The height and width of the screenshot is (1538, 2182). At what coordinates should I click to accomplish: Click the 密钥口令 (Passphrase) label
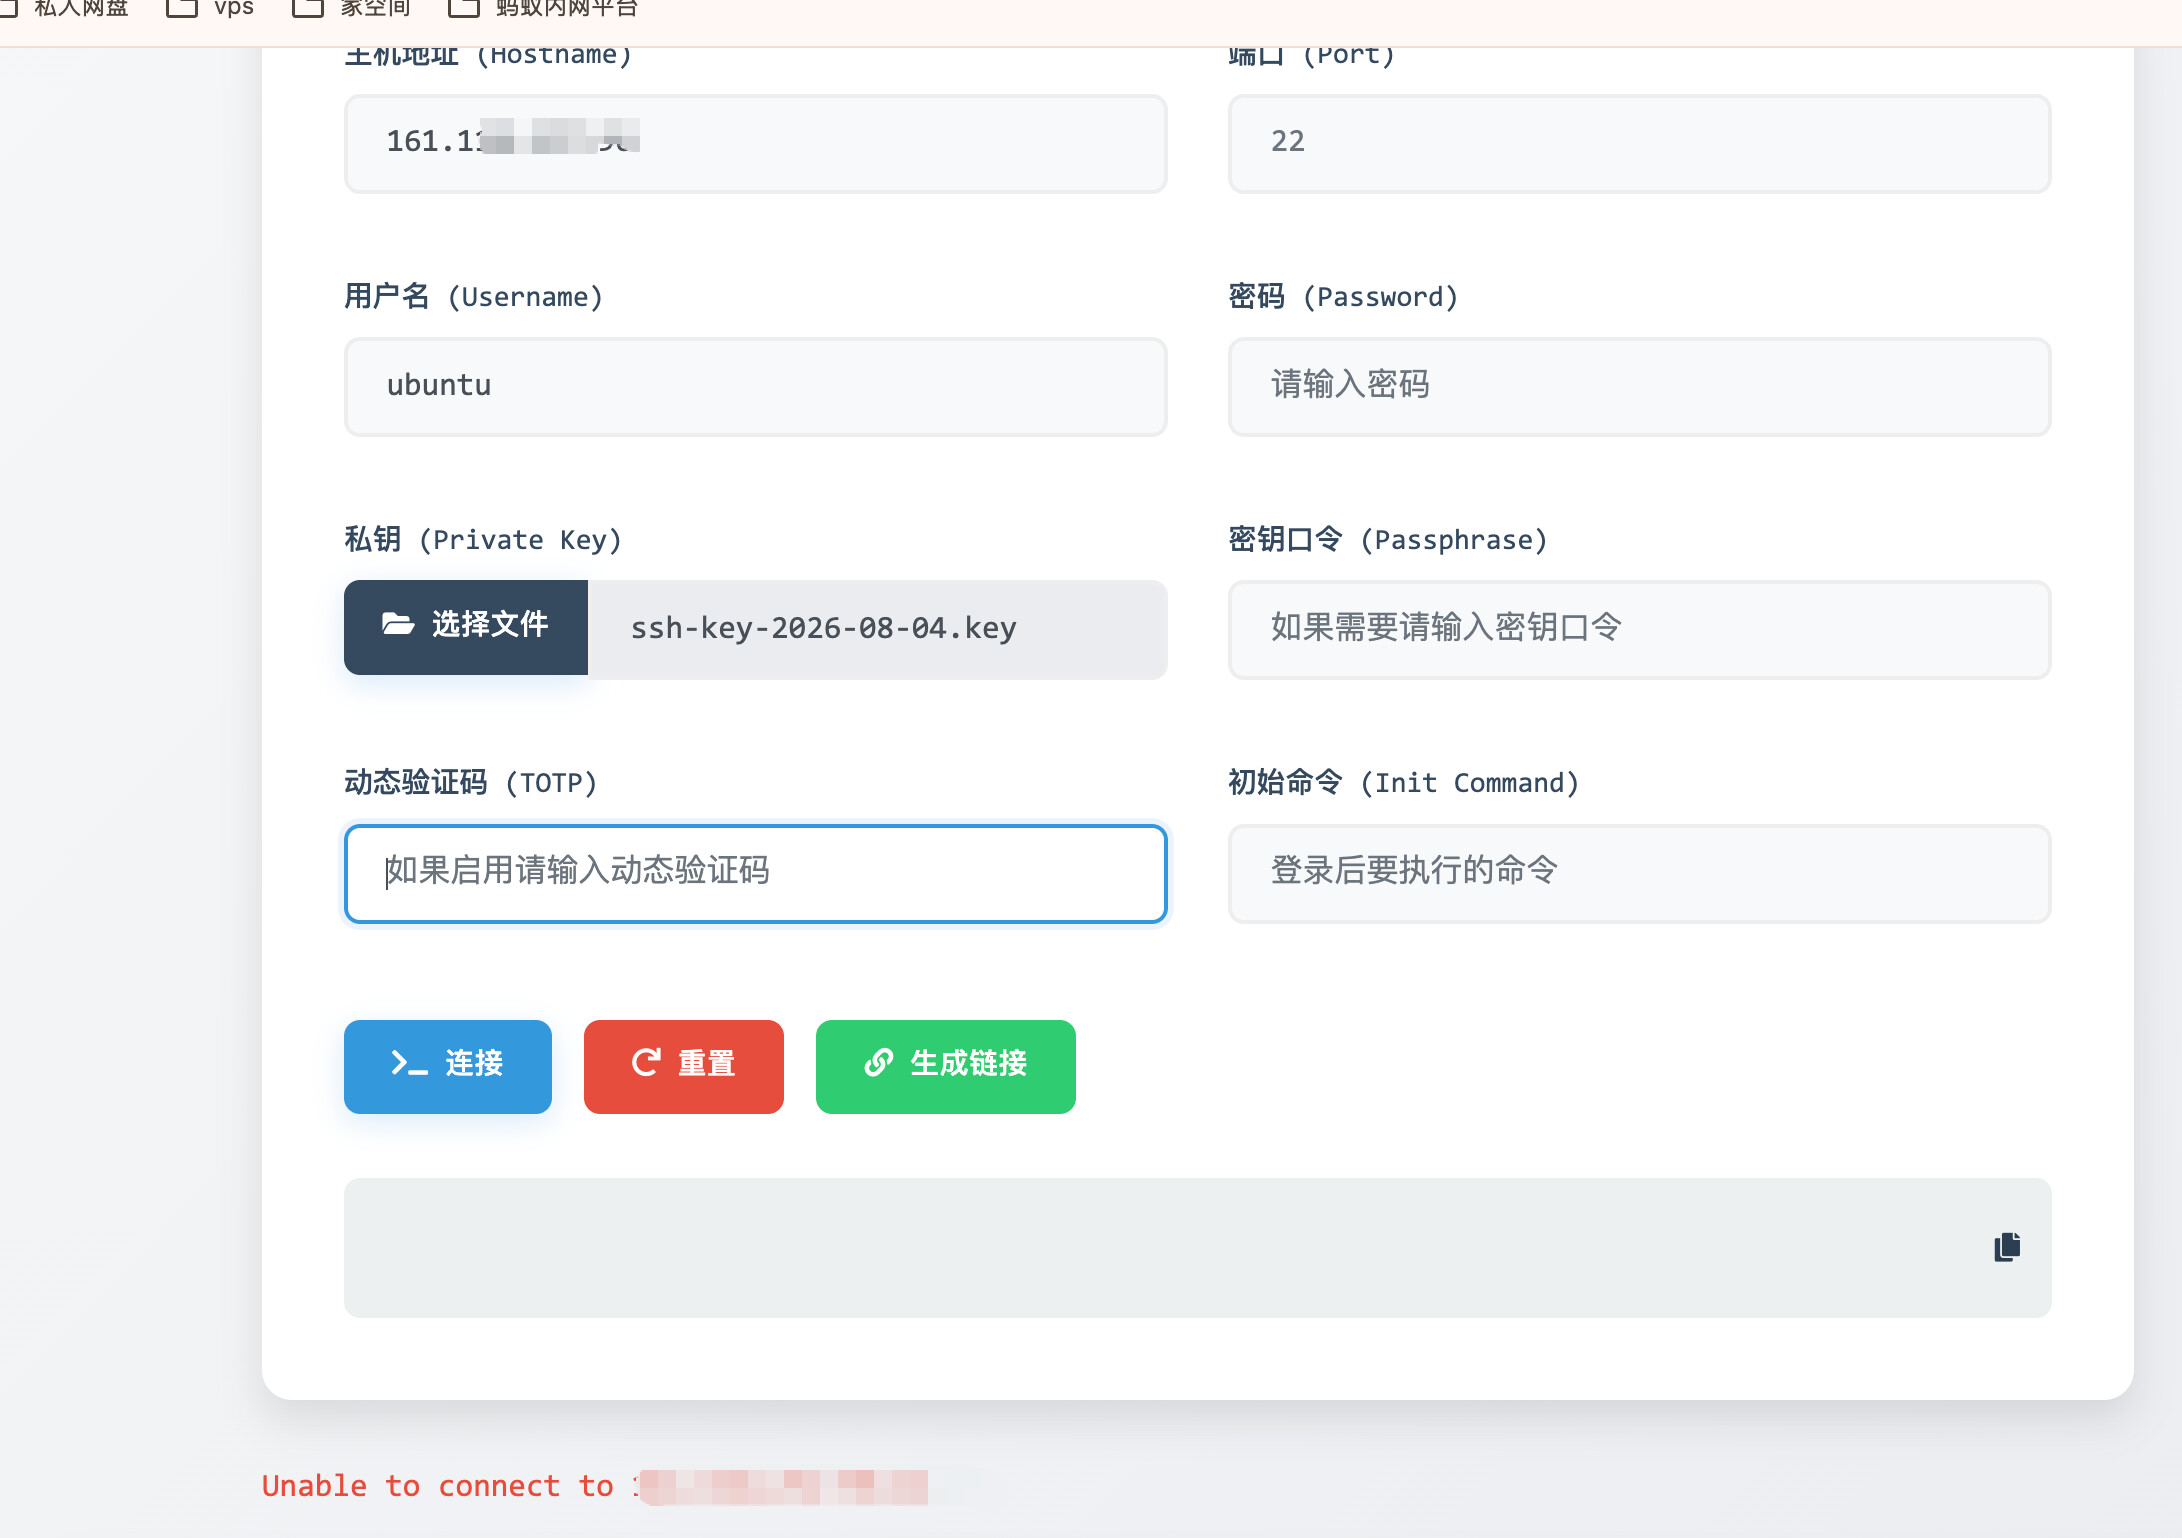1387,540
